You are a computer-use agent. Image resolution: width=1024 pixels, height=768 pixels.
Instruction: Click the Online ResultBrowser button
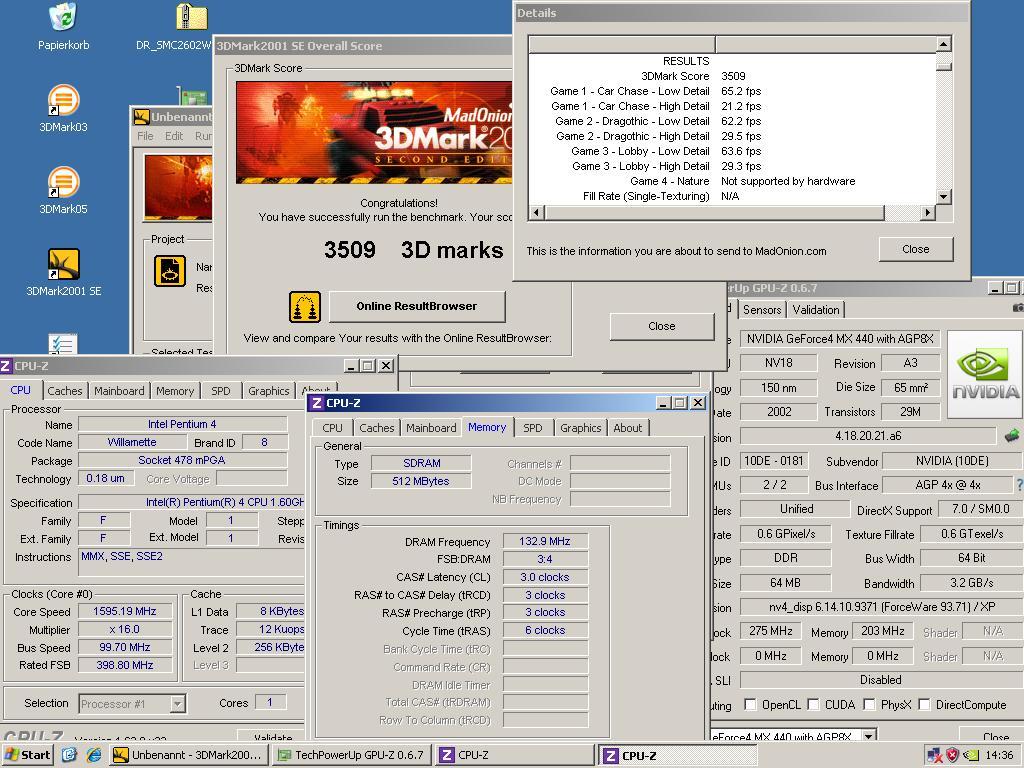pyautogui.click(x=417, y=306)
